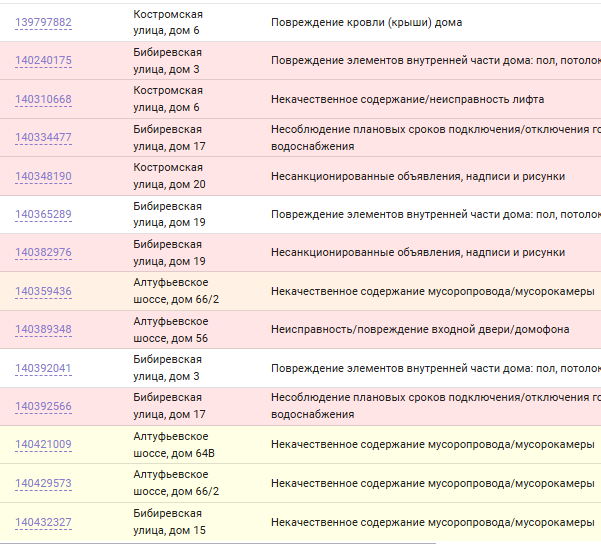The image size is (601, 544).
Task: Select address in row 140365289
Action: pyautogui.click(x=169, y=214)
